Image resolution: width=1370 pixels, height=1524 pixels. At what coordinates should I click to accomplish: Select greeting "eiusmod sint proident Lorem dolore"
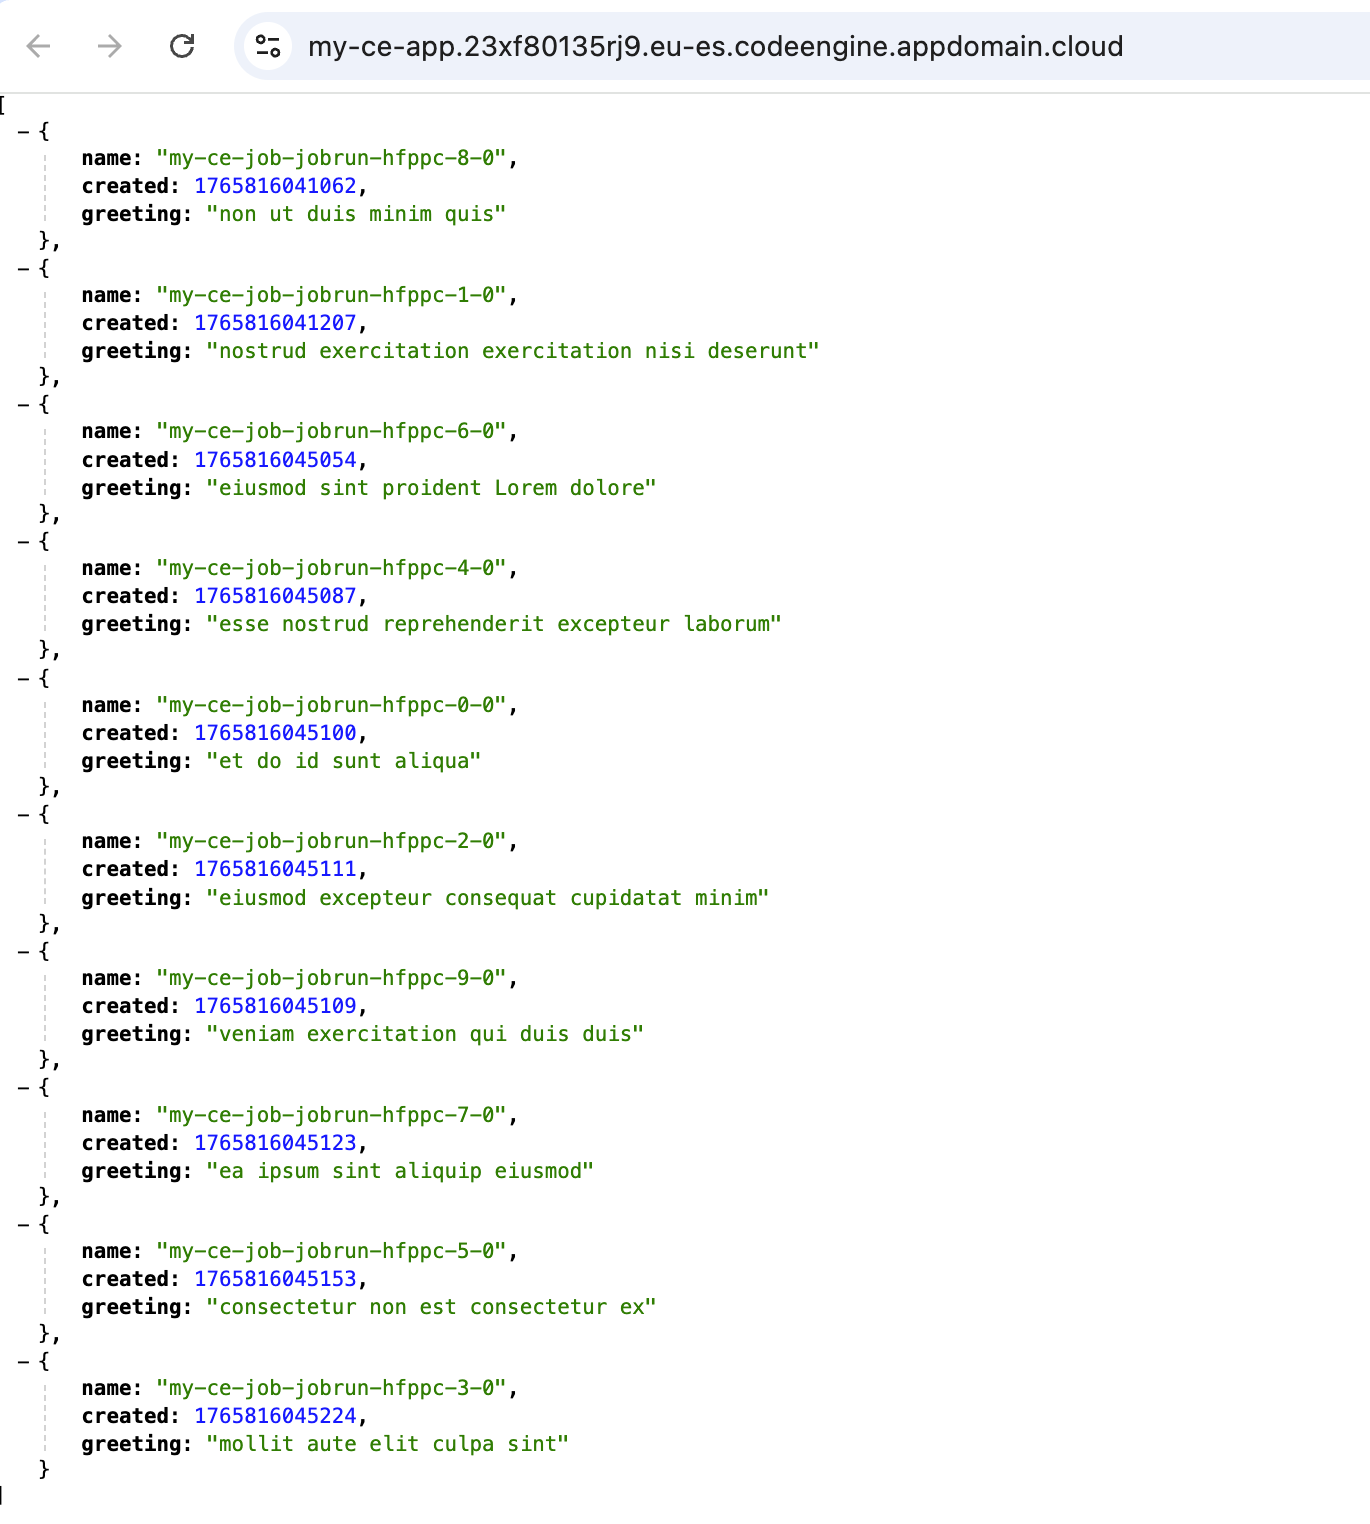pos(431,488)
